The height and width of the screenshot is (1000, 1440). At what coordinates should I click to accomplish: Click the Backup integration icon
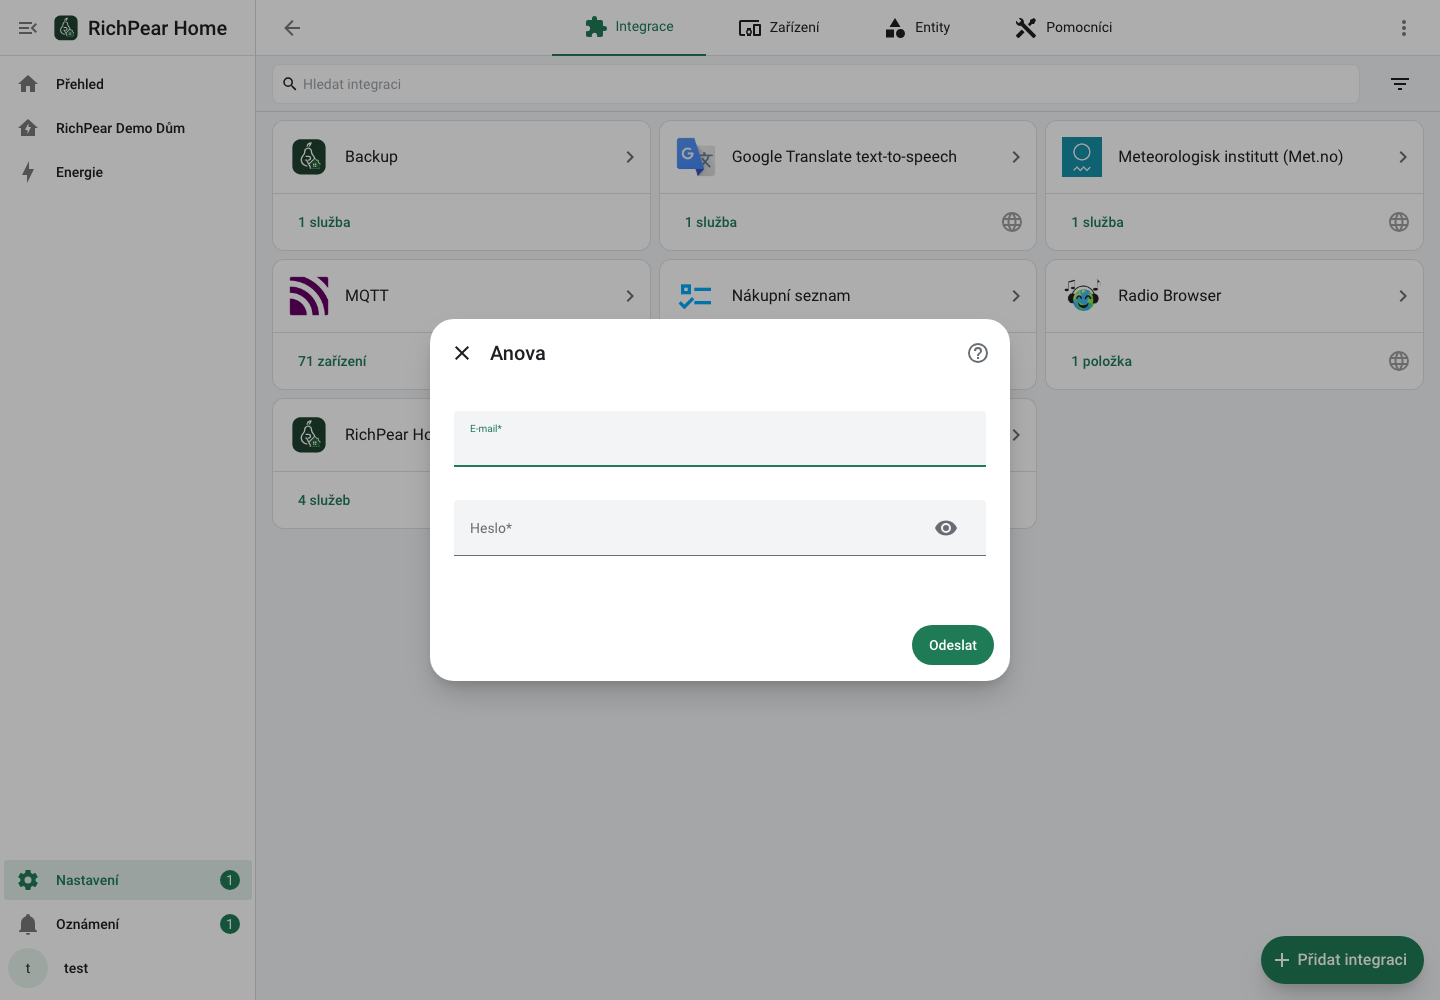(x=309, y=157)
